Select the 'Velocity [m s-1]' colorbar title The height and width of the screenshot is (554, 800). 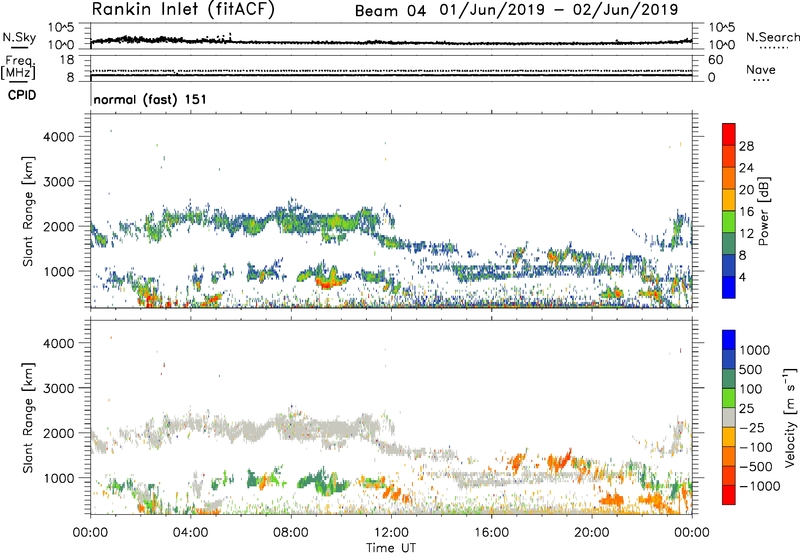tap(790, 417)
